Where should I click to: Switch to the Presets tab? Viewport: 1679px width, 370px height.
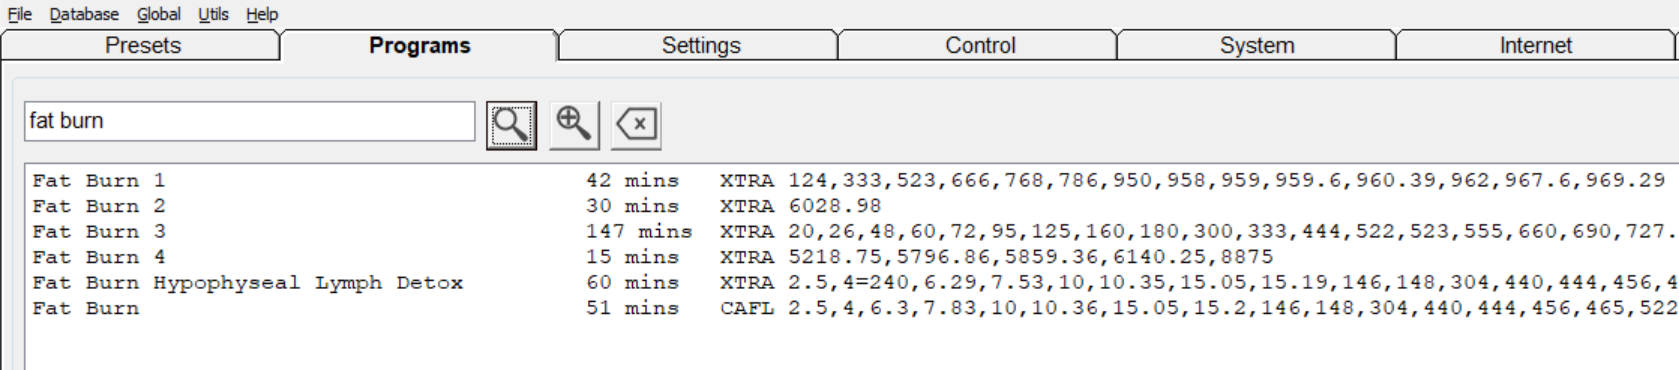coord(142,46)
